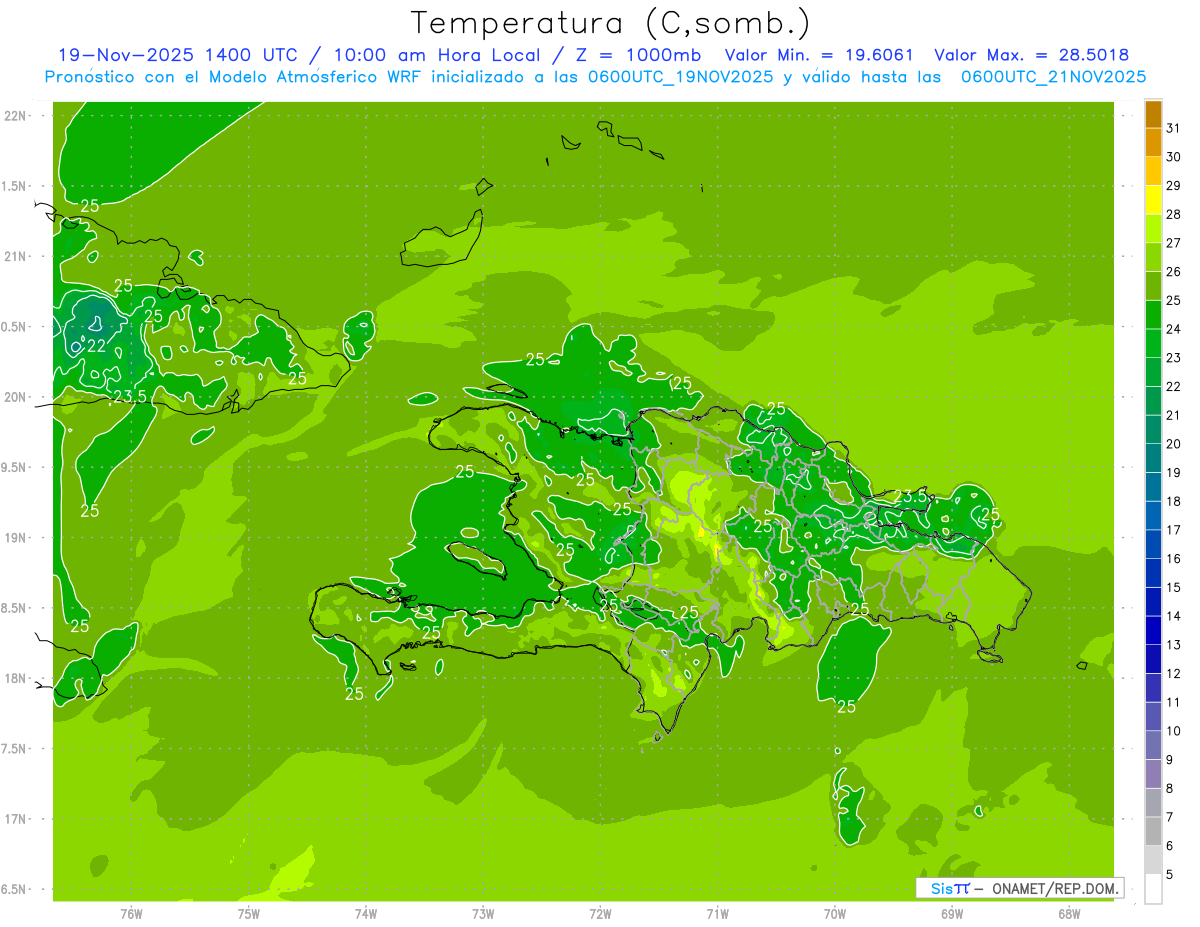The image size is (1200, 927).
Task: Click the '23.5' contour label in northeastern Dominican Republic
Action: click(x=910, y=496)
